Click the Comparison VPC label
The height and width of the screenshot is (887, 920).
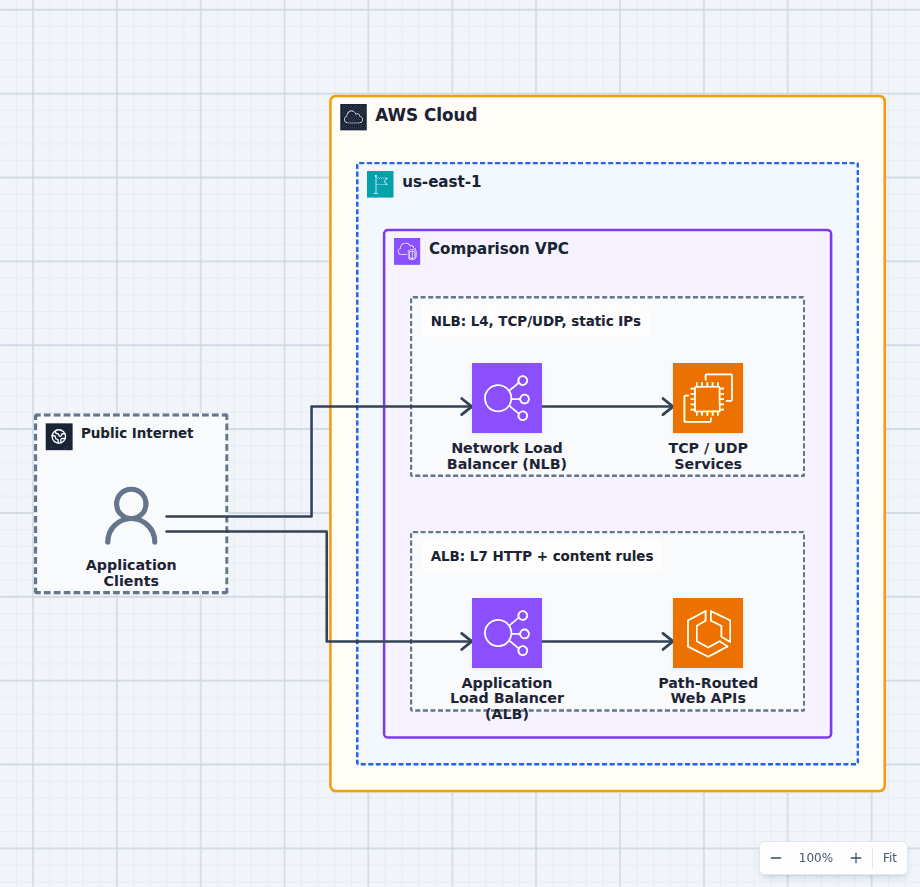pos(498,248)
